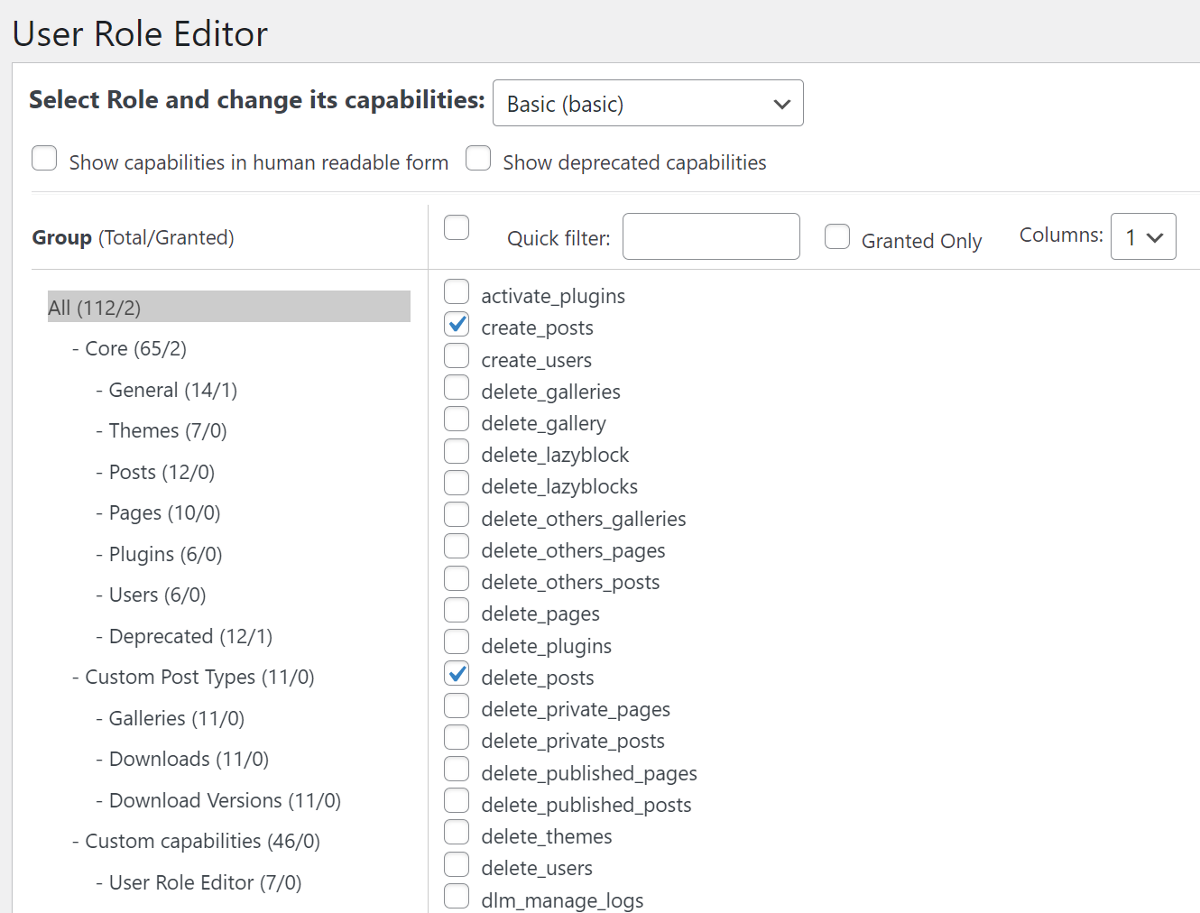Tick the select-all capabilities checkbox
Image resolution: width=1200 pixels, height=913 pixels.
[x=456, y=228]
